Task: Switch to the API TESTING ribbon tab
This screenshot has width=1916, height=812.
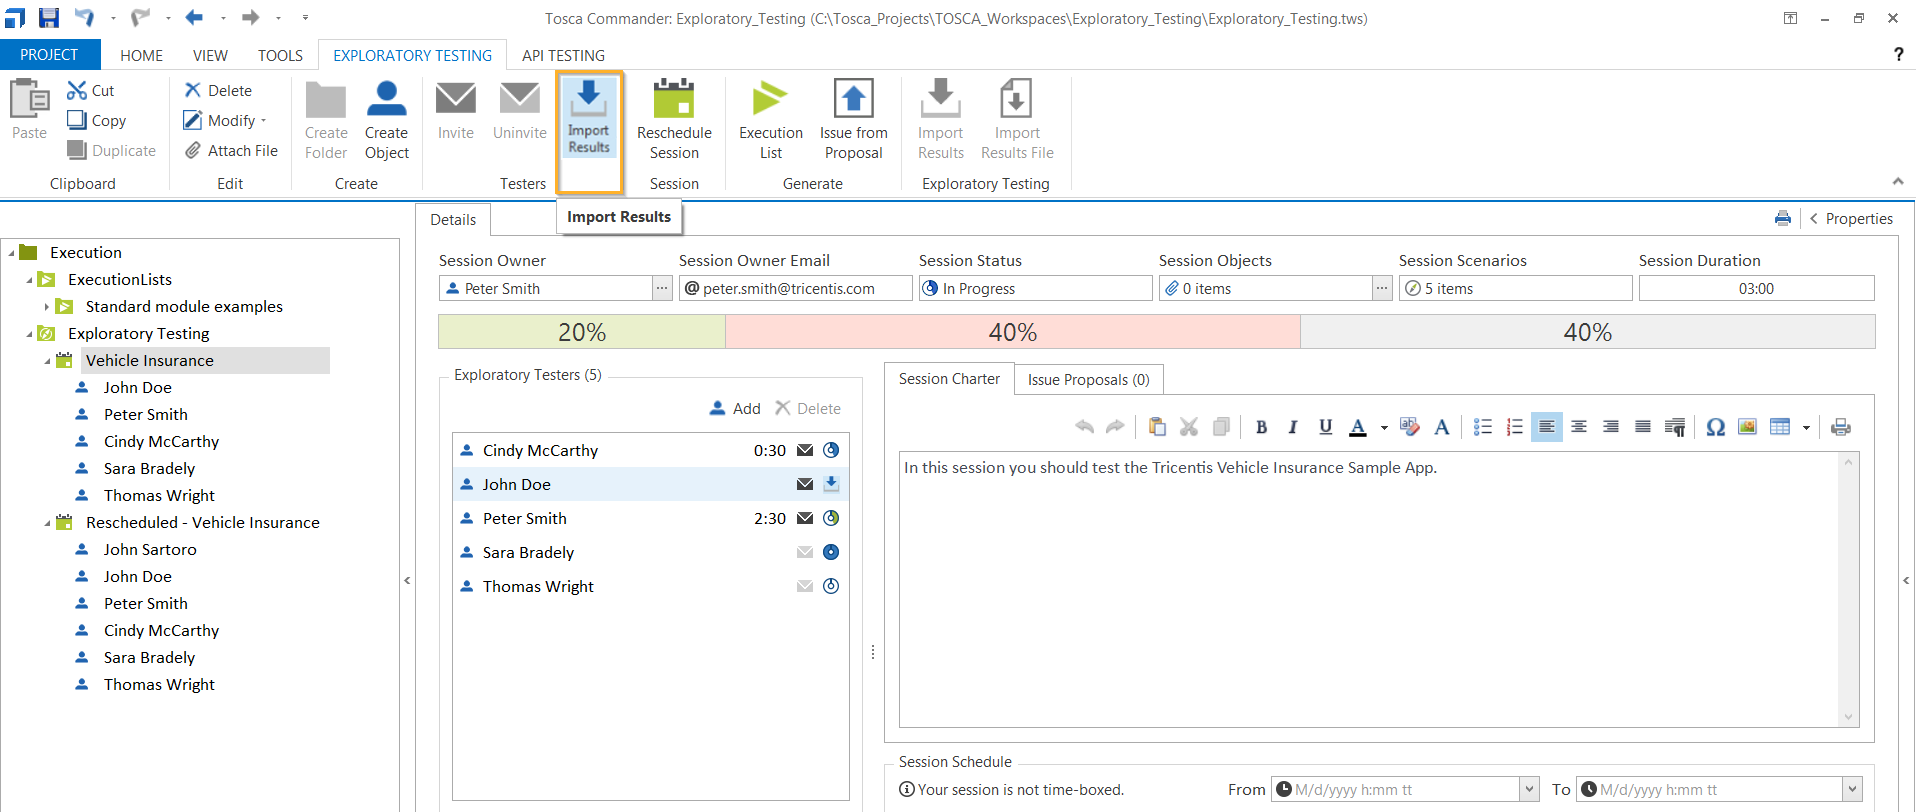Action: [563, 56]
